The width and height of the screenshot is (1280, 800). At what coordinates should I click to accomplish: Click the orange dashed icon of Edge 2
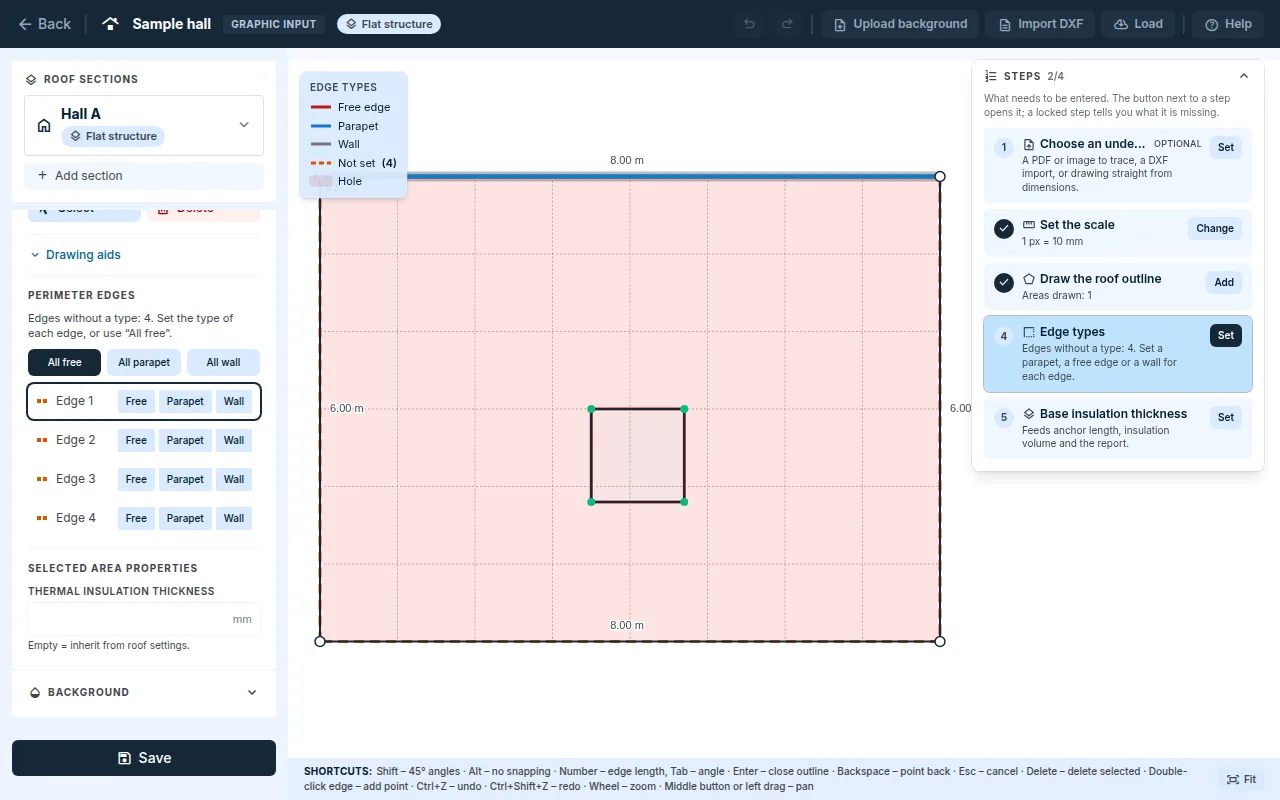pyautogui.click(x=42, y=440)
